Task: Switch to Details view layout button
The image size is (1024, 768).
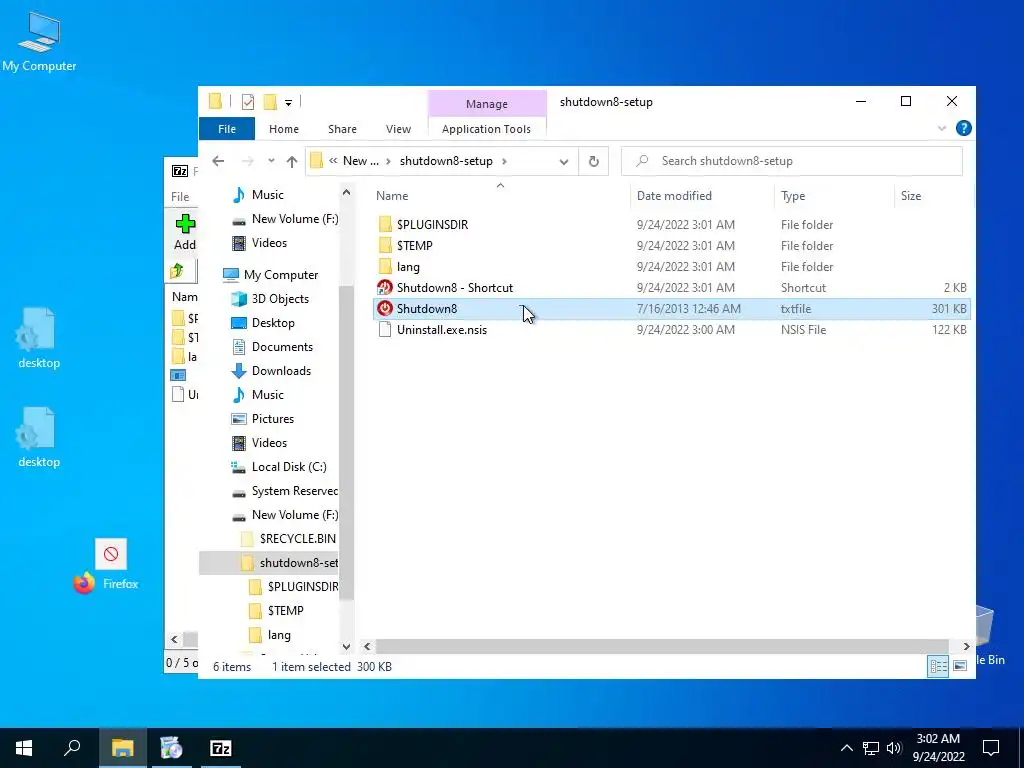Action: (x=938, y=666)
